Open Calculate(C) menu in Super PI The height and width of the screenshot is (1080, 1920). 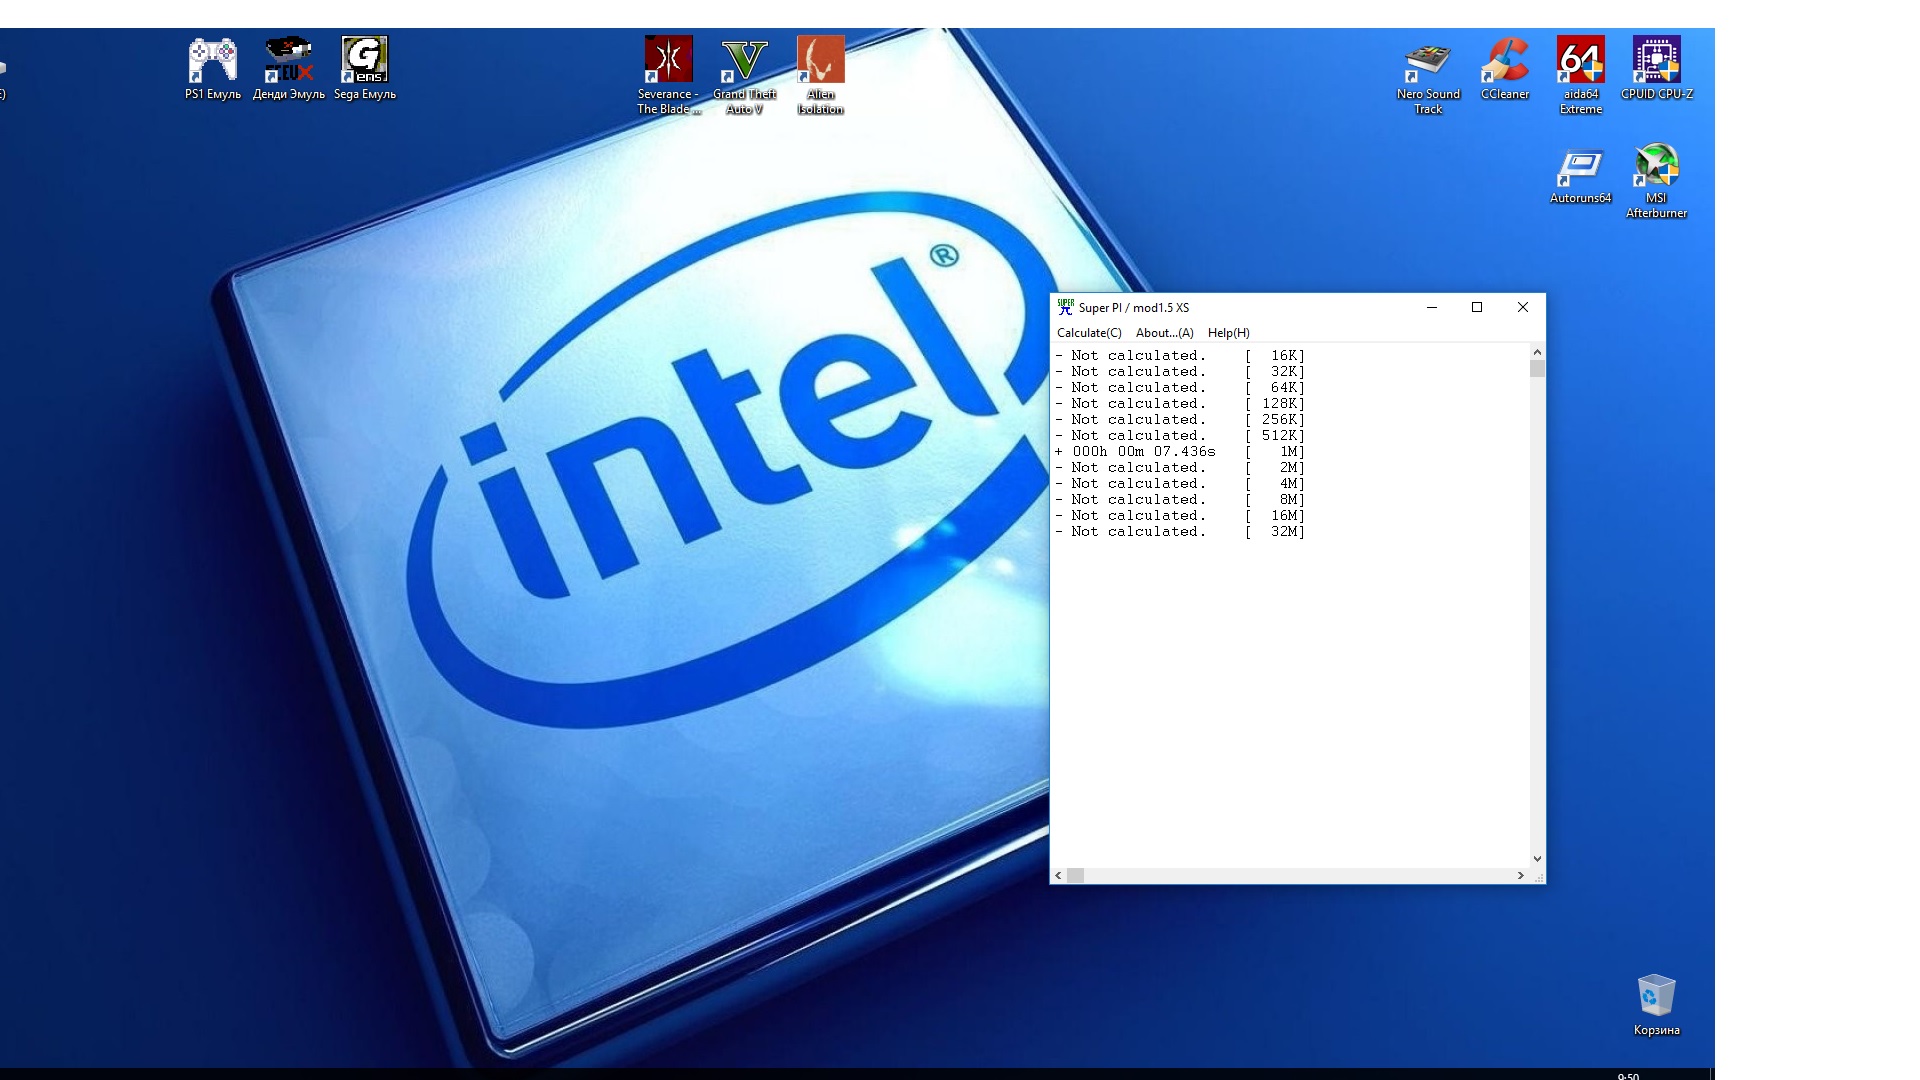click(1089, 333)
